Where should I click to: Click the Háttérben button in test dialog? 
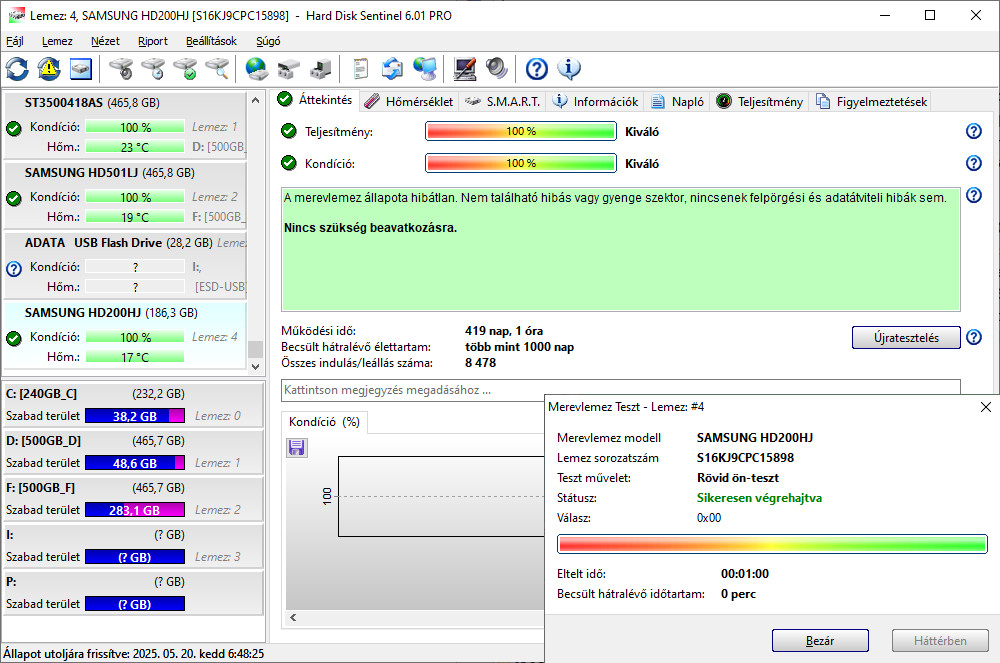point(940,641)
